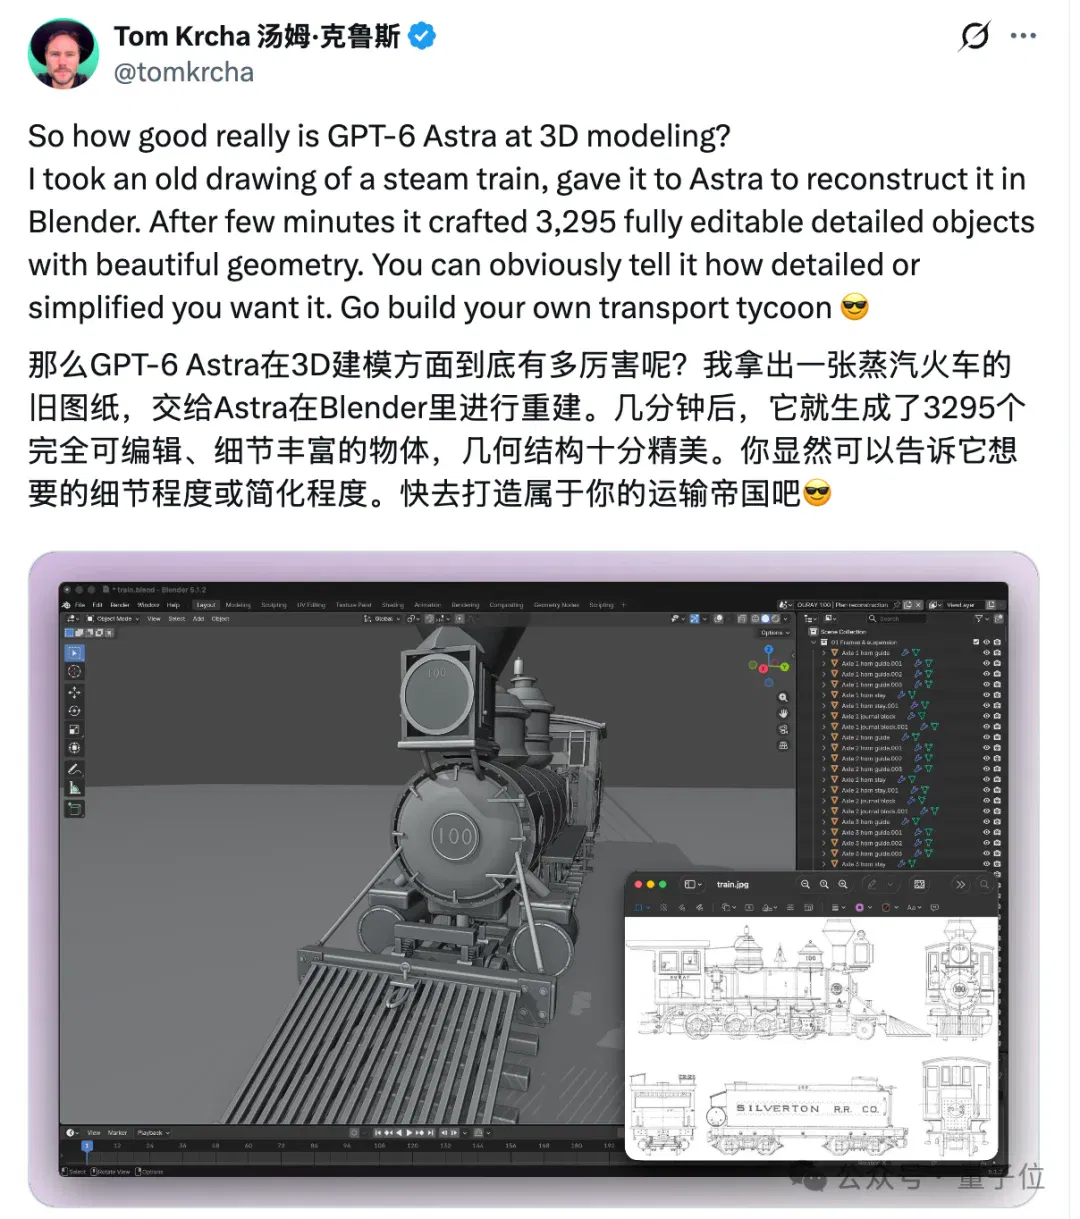Open the Playback dropdown in timeline
The image size is (1080, 1219).
coord(153,1133)
